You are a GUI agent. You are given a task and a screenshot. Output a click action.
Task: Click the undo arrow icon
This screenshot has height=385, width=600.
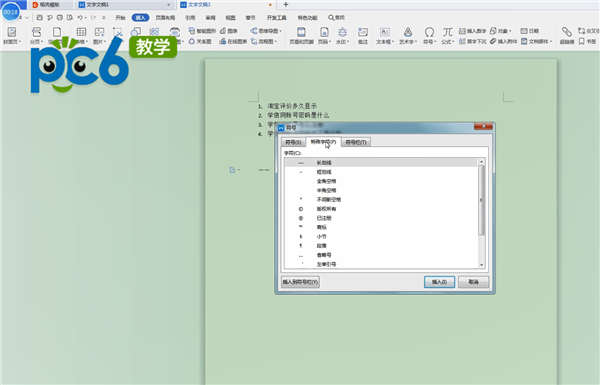(x=80, y=18)
